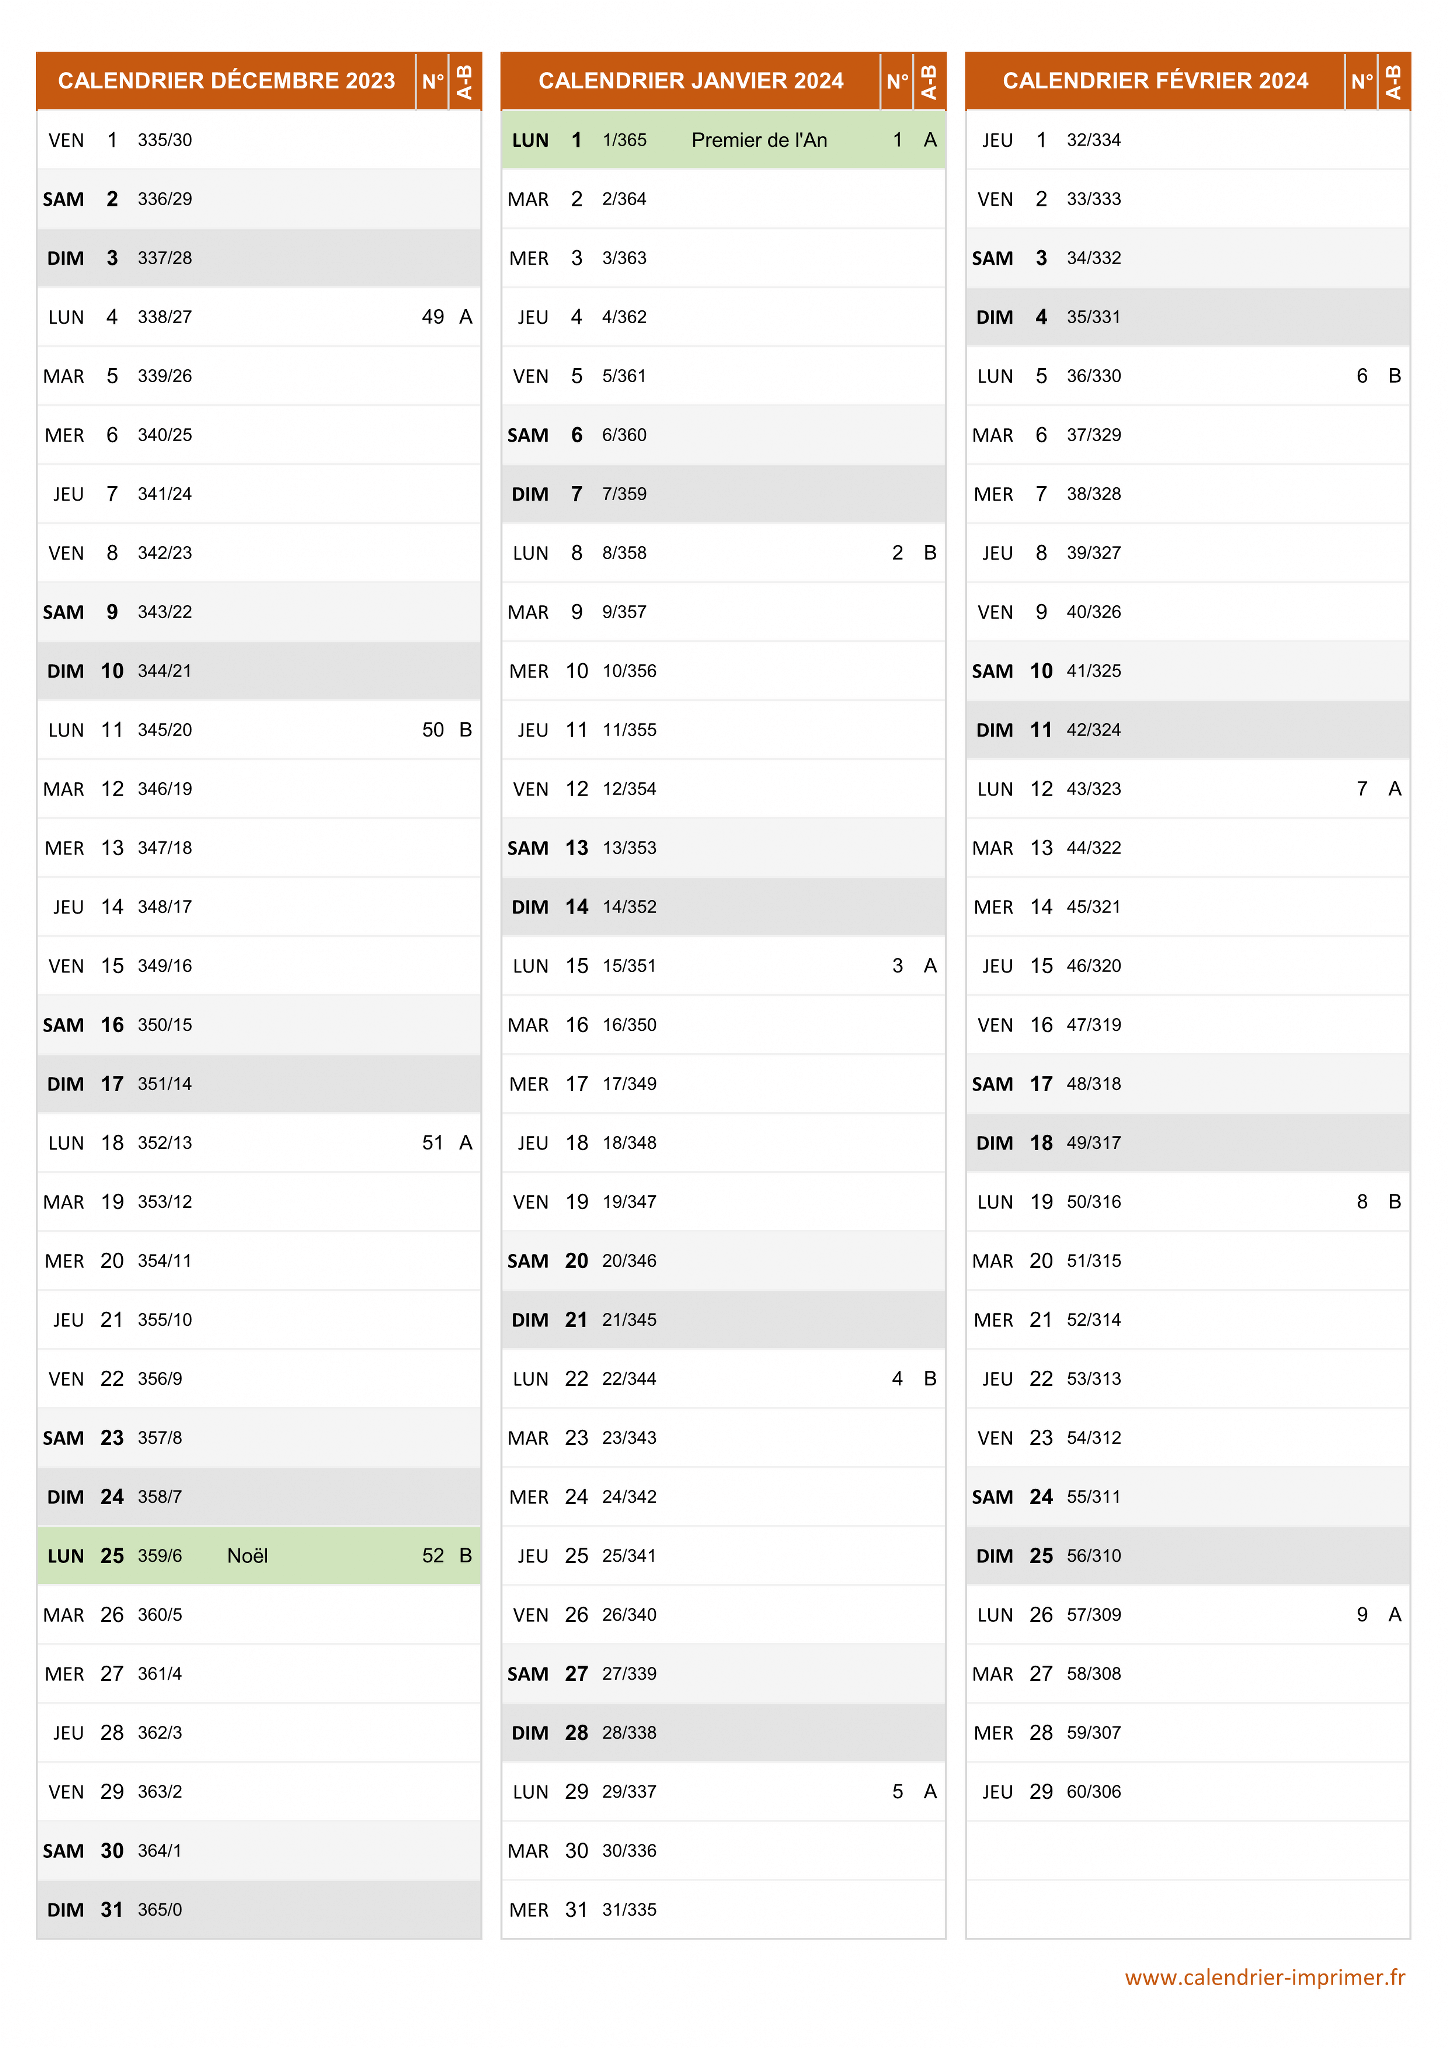Click the Premier de l'An row

723,140
